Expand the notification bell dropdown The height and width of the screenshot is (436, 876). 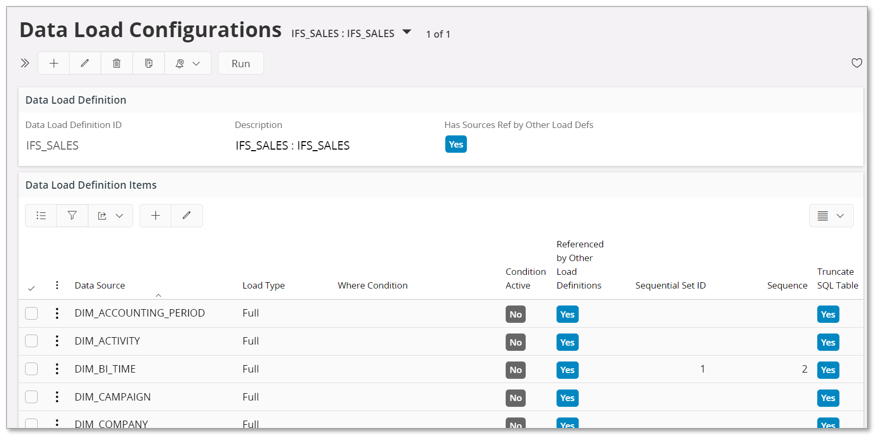tap(187, 63)
